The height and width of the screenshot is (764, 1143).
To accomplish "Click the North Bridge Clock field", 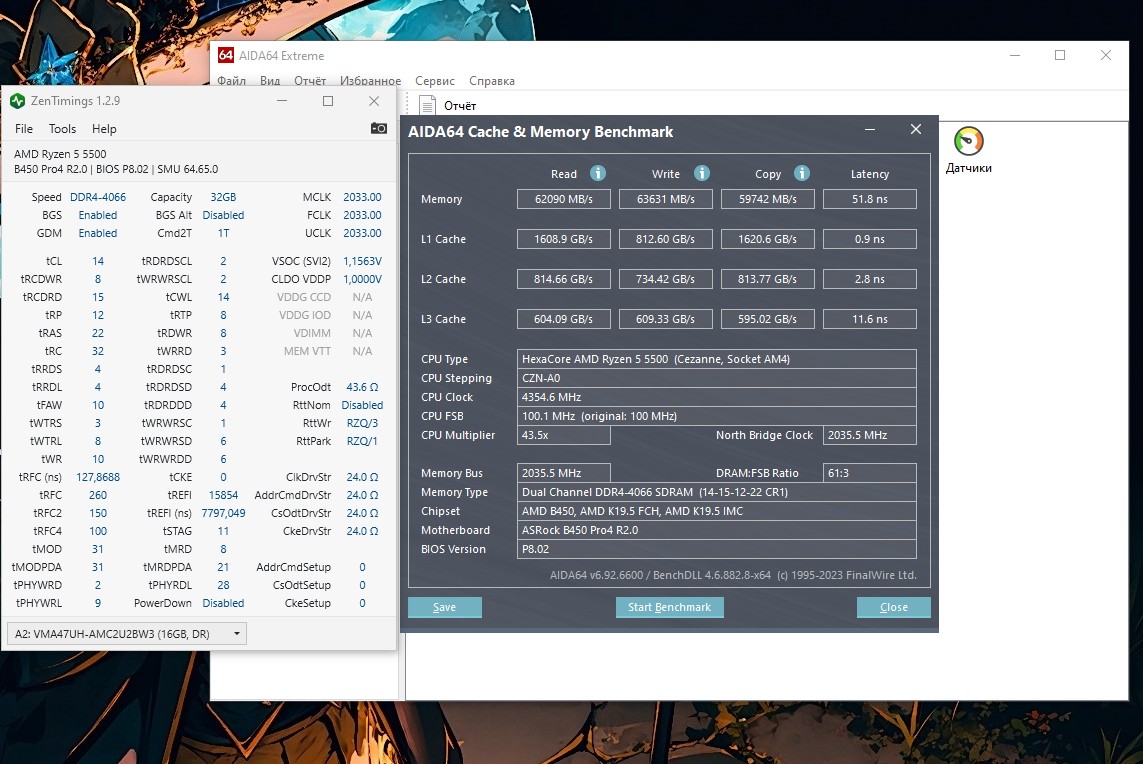I will (x=870, y=435).
